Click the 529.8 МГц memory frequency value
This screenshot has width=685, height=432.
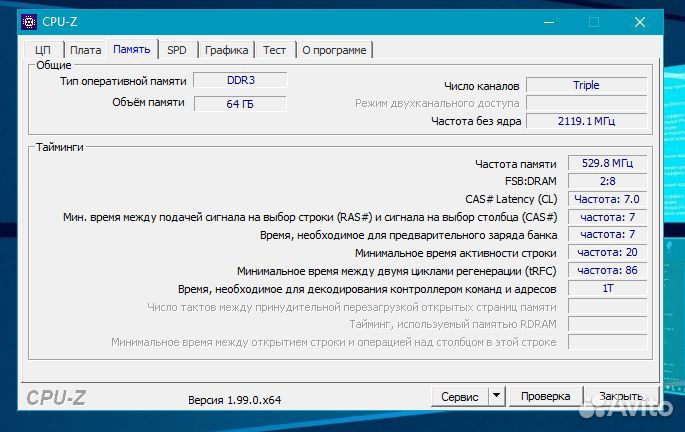[x=607, y=163]
